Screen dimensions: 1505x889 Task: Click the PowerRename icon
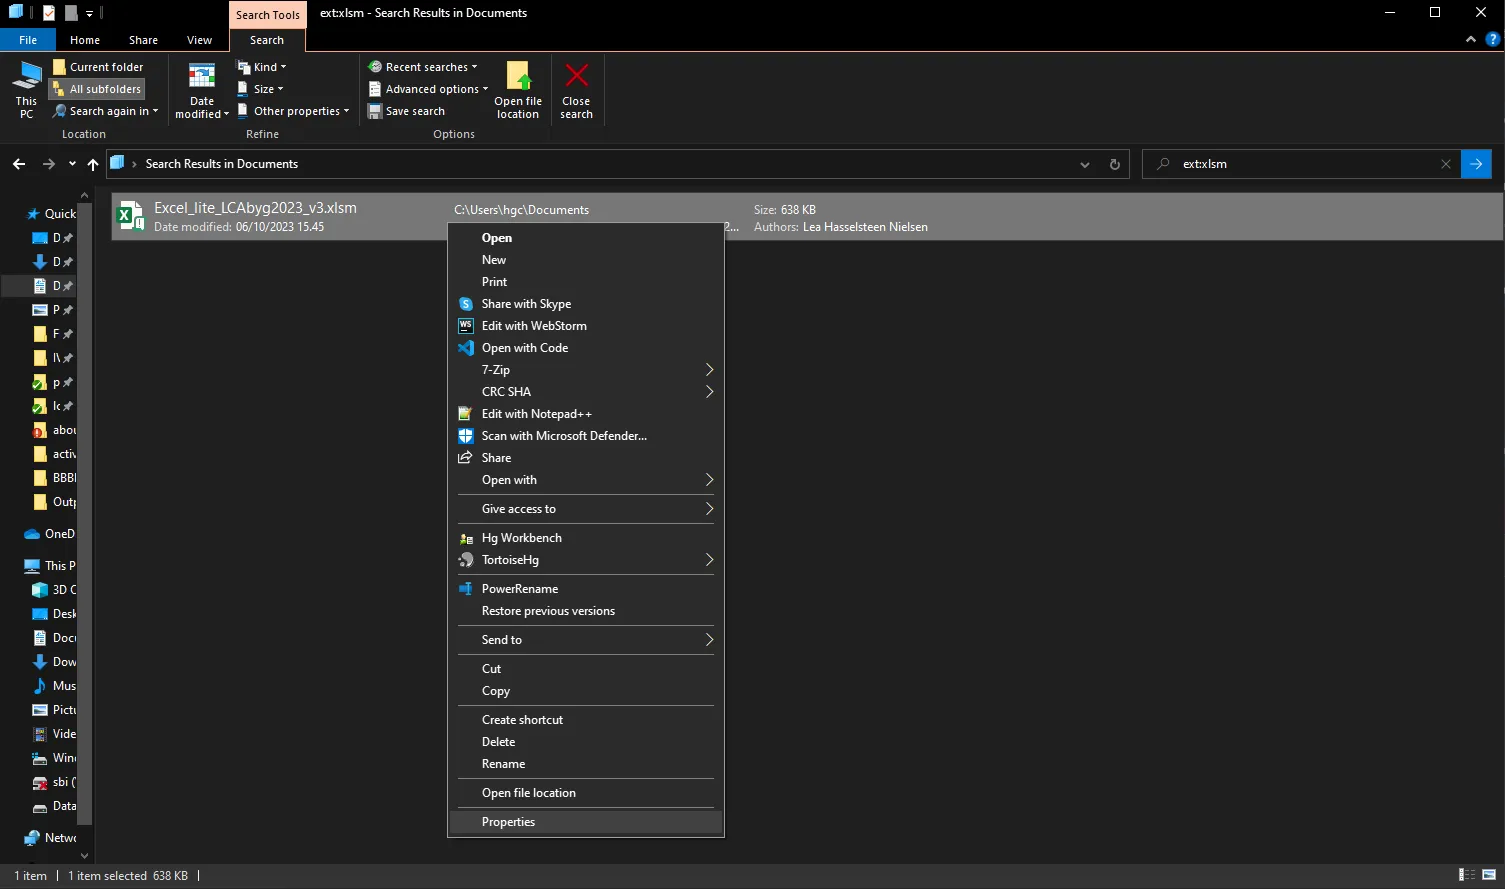[465, 589]
